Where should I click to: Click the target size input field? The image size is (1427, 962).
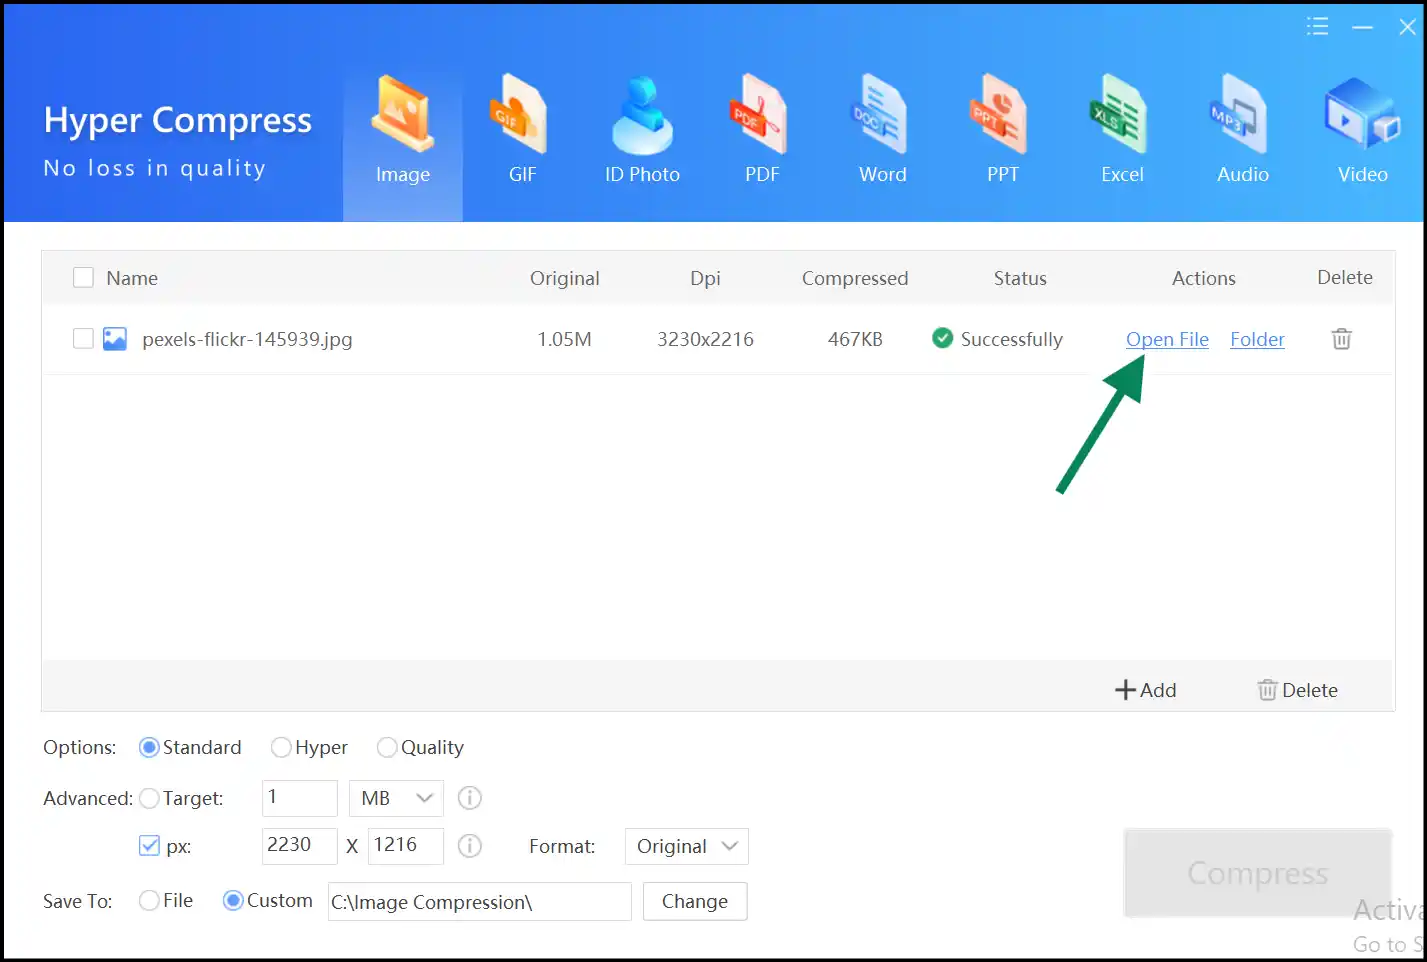point(300,798)
